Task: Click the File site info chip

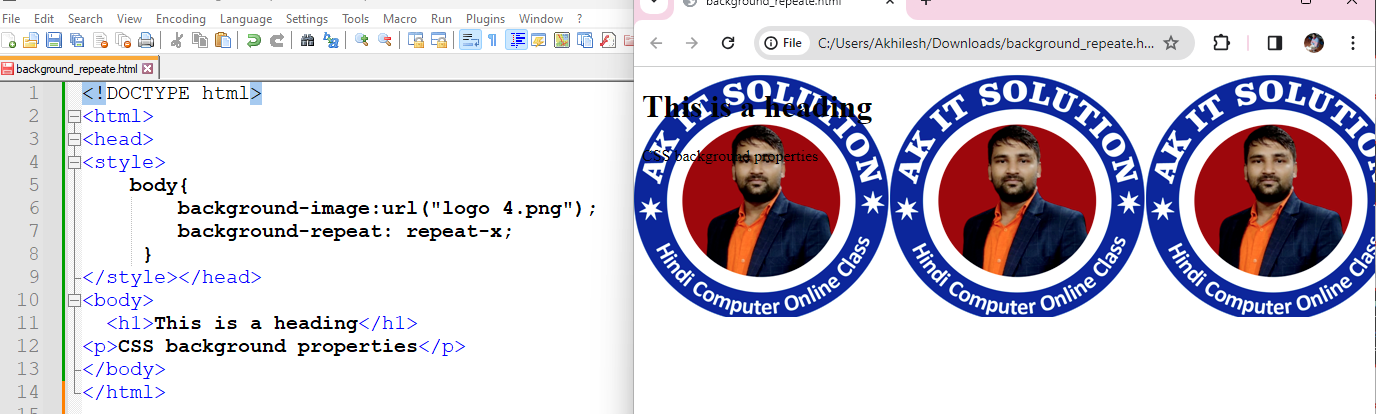Action: pos(783,43)
